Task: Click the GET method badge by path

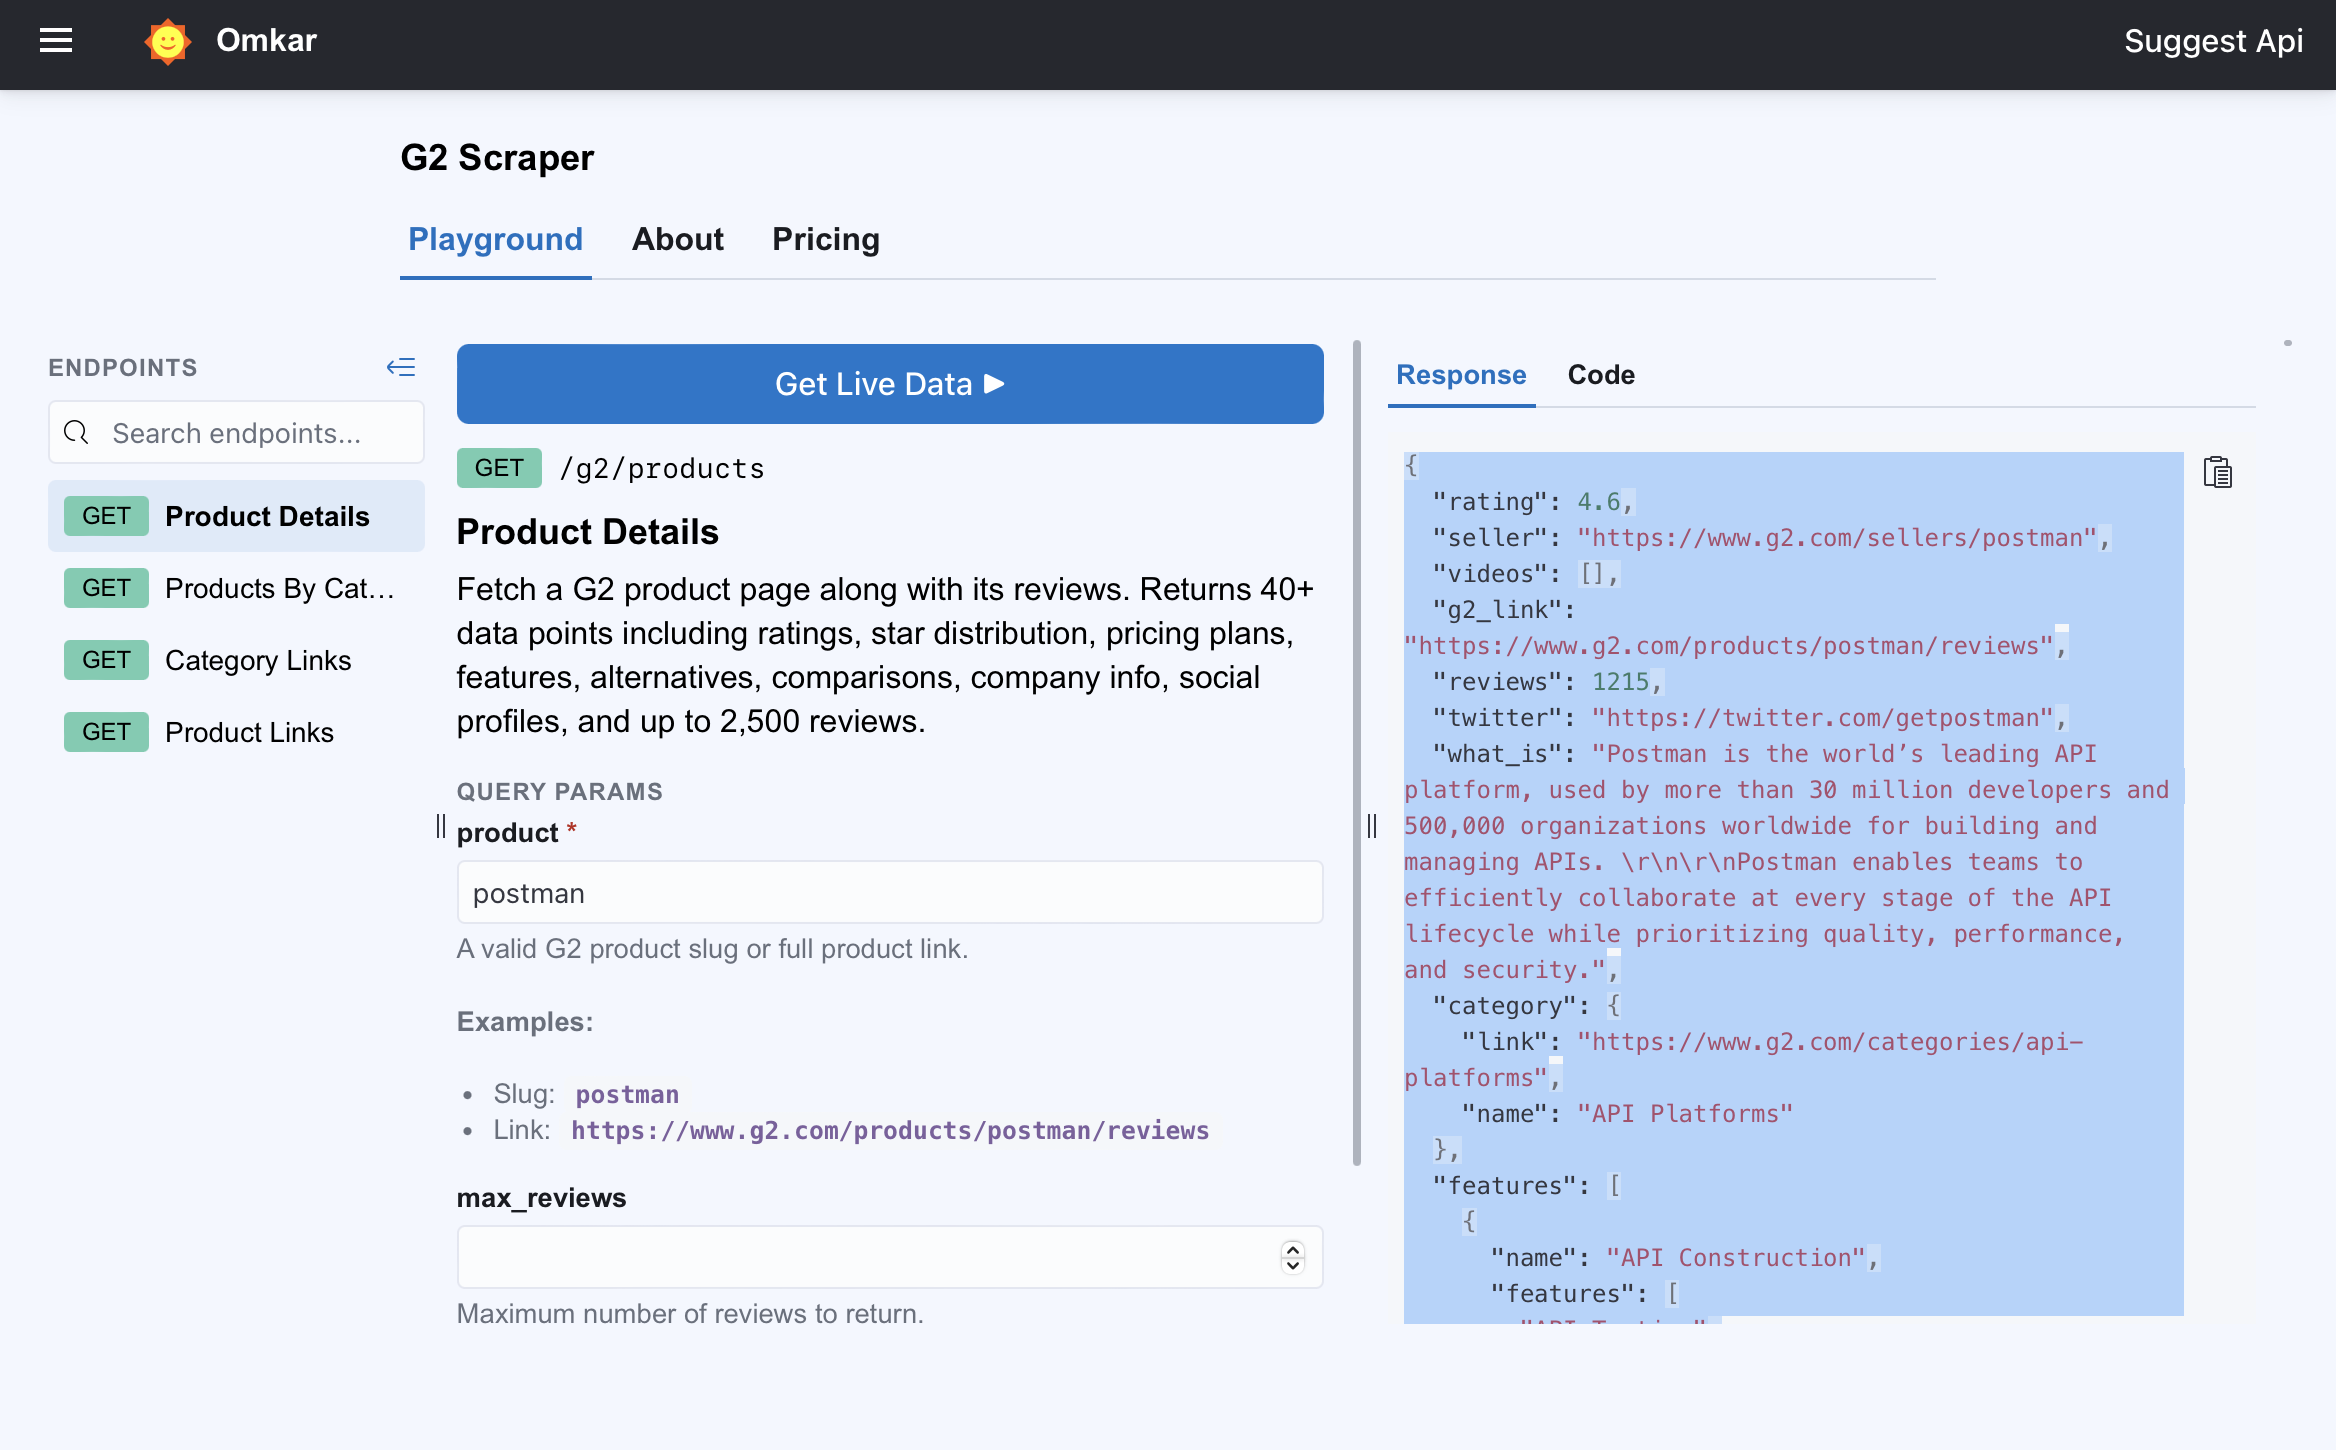Action: (x=499, y=468)
